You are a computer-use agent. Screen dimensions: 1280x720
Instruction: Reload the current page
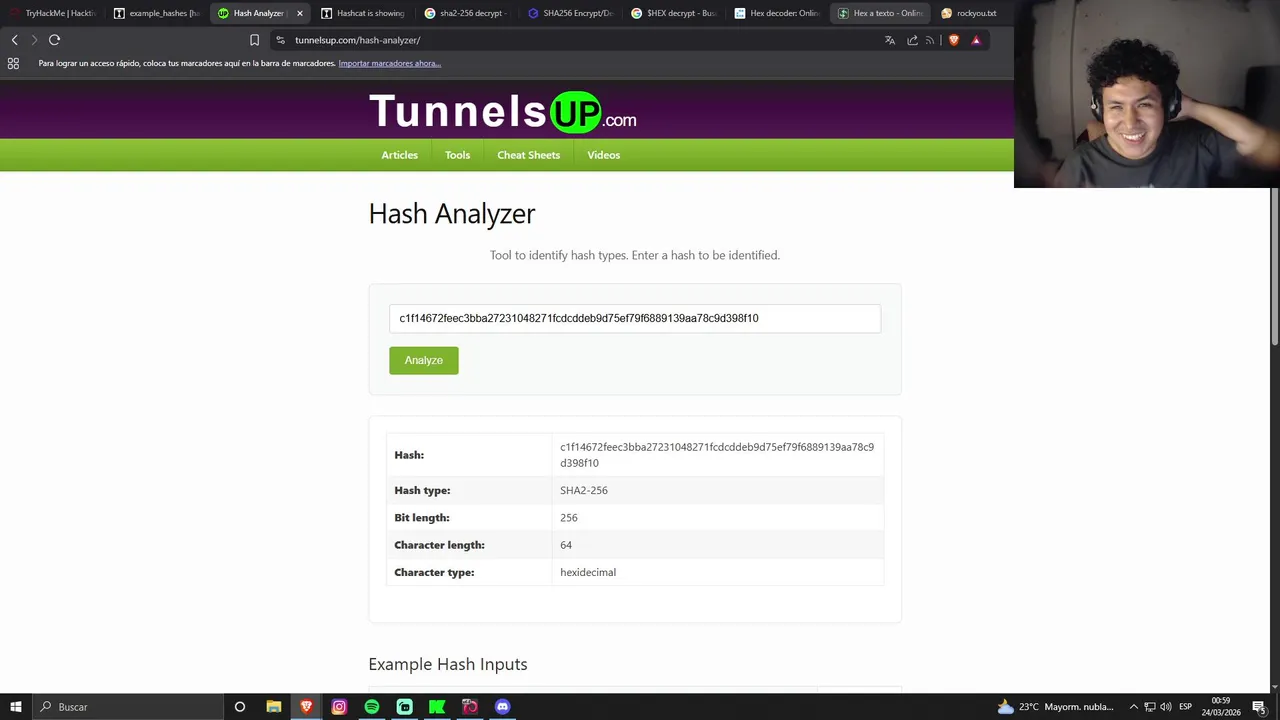[54, 40]
